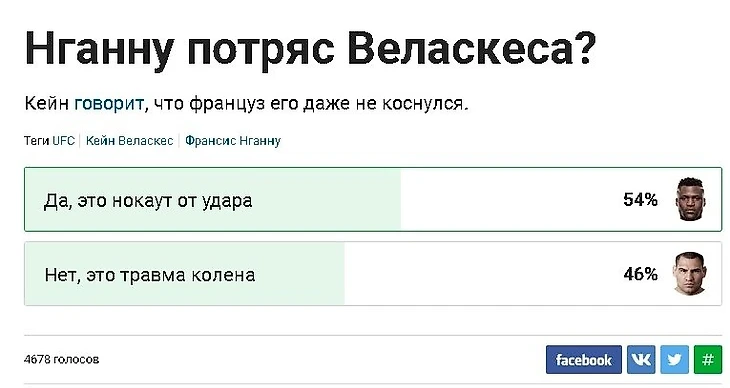Click Ngannou's face next to 54%
Image resolution: width=730 pixels, height=388 pixels.
691,199
